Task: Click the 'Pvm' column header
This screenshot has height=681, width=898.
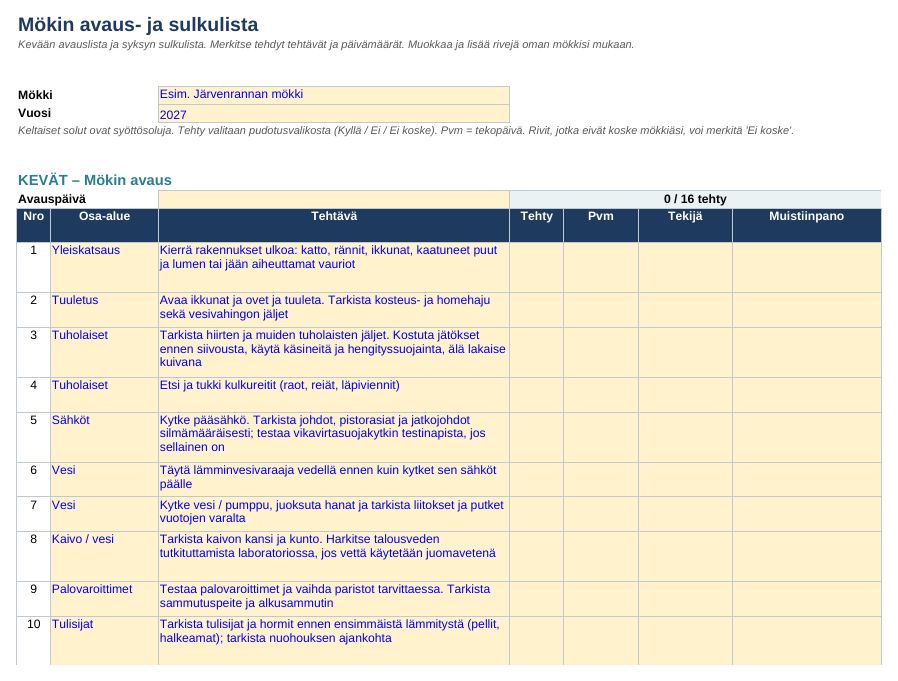Action: [x=601, y=225]
